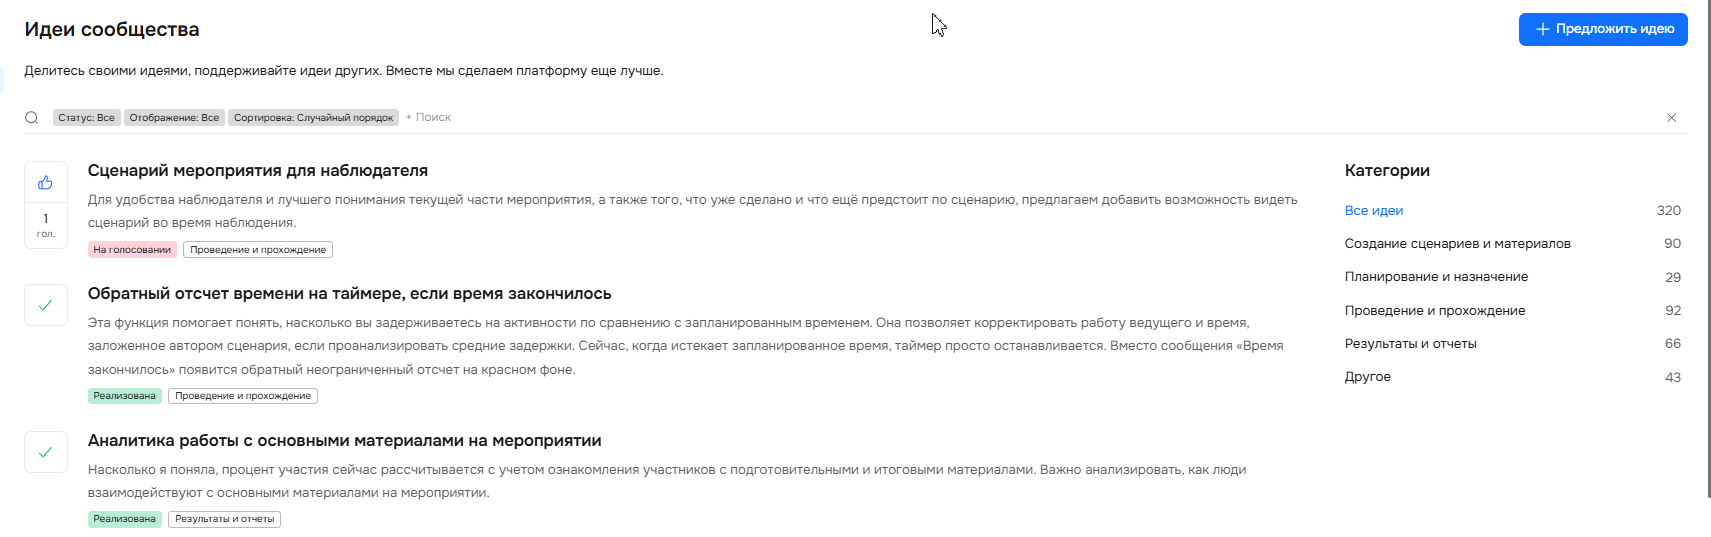Open the "Сортировка: Случайный порядок" filter
The height and width of the screenshot is (537, 1711).
pyautogui.click(x=313, y=118)
